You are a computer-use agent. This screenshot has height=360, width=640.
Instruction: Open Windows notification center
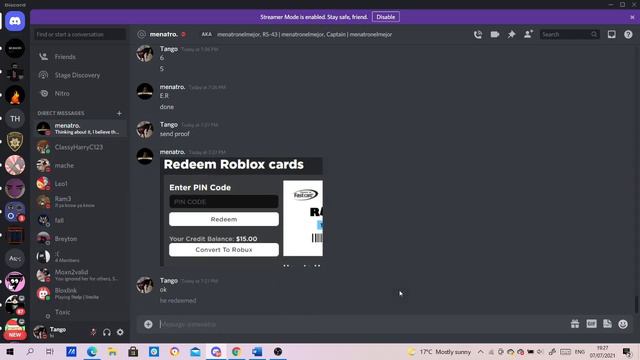pyautogui.click(x=627, y=352)
